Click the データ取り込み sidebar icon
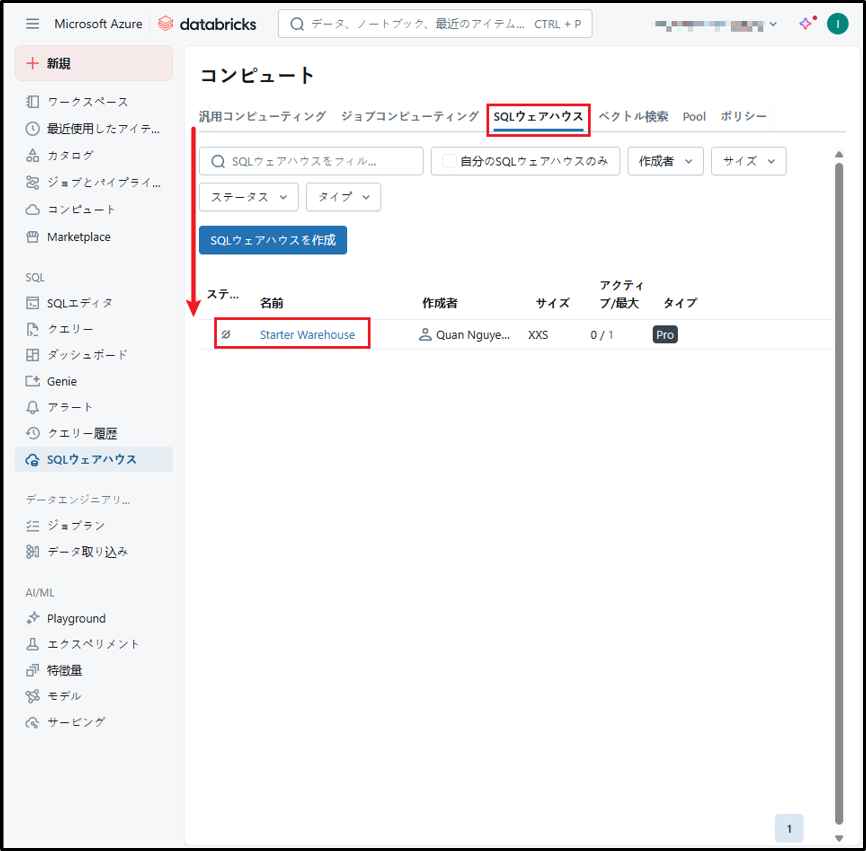 click(33, 551)
